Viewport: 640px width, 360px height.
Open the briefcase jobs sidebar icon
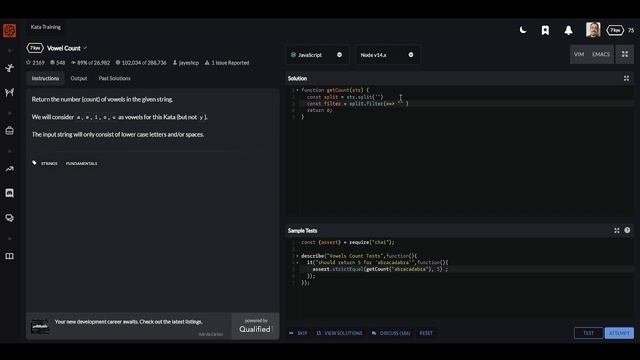[9, 131]
